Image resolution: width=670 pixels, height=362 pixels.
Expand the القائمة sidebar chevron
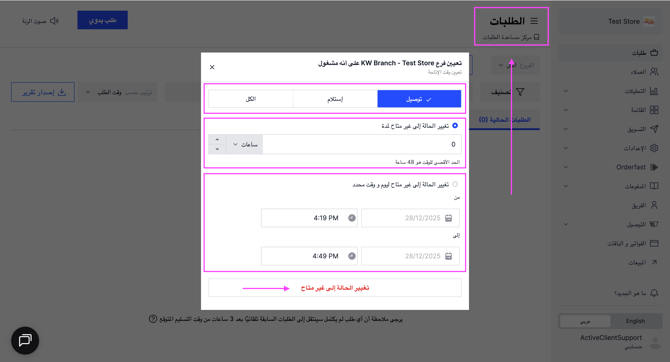(566, 110)
